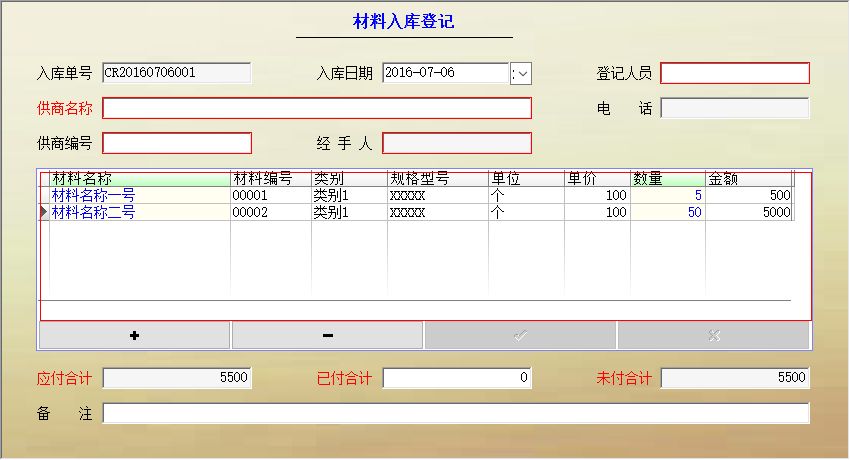Click 类别1 in the 材料名称二号 row
850x460 pixels.
[x=350, y=212]
